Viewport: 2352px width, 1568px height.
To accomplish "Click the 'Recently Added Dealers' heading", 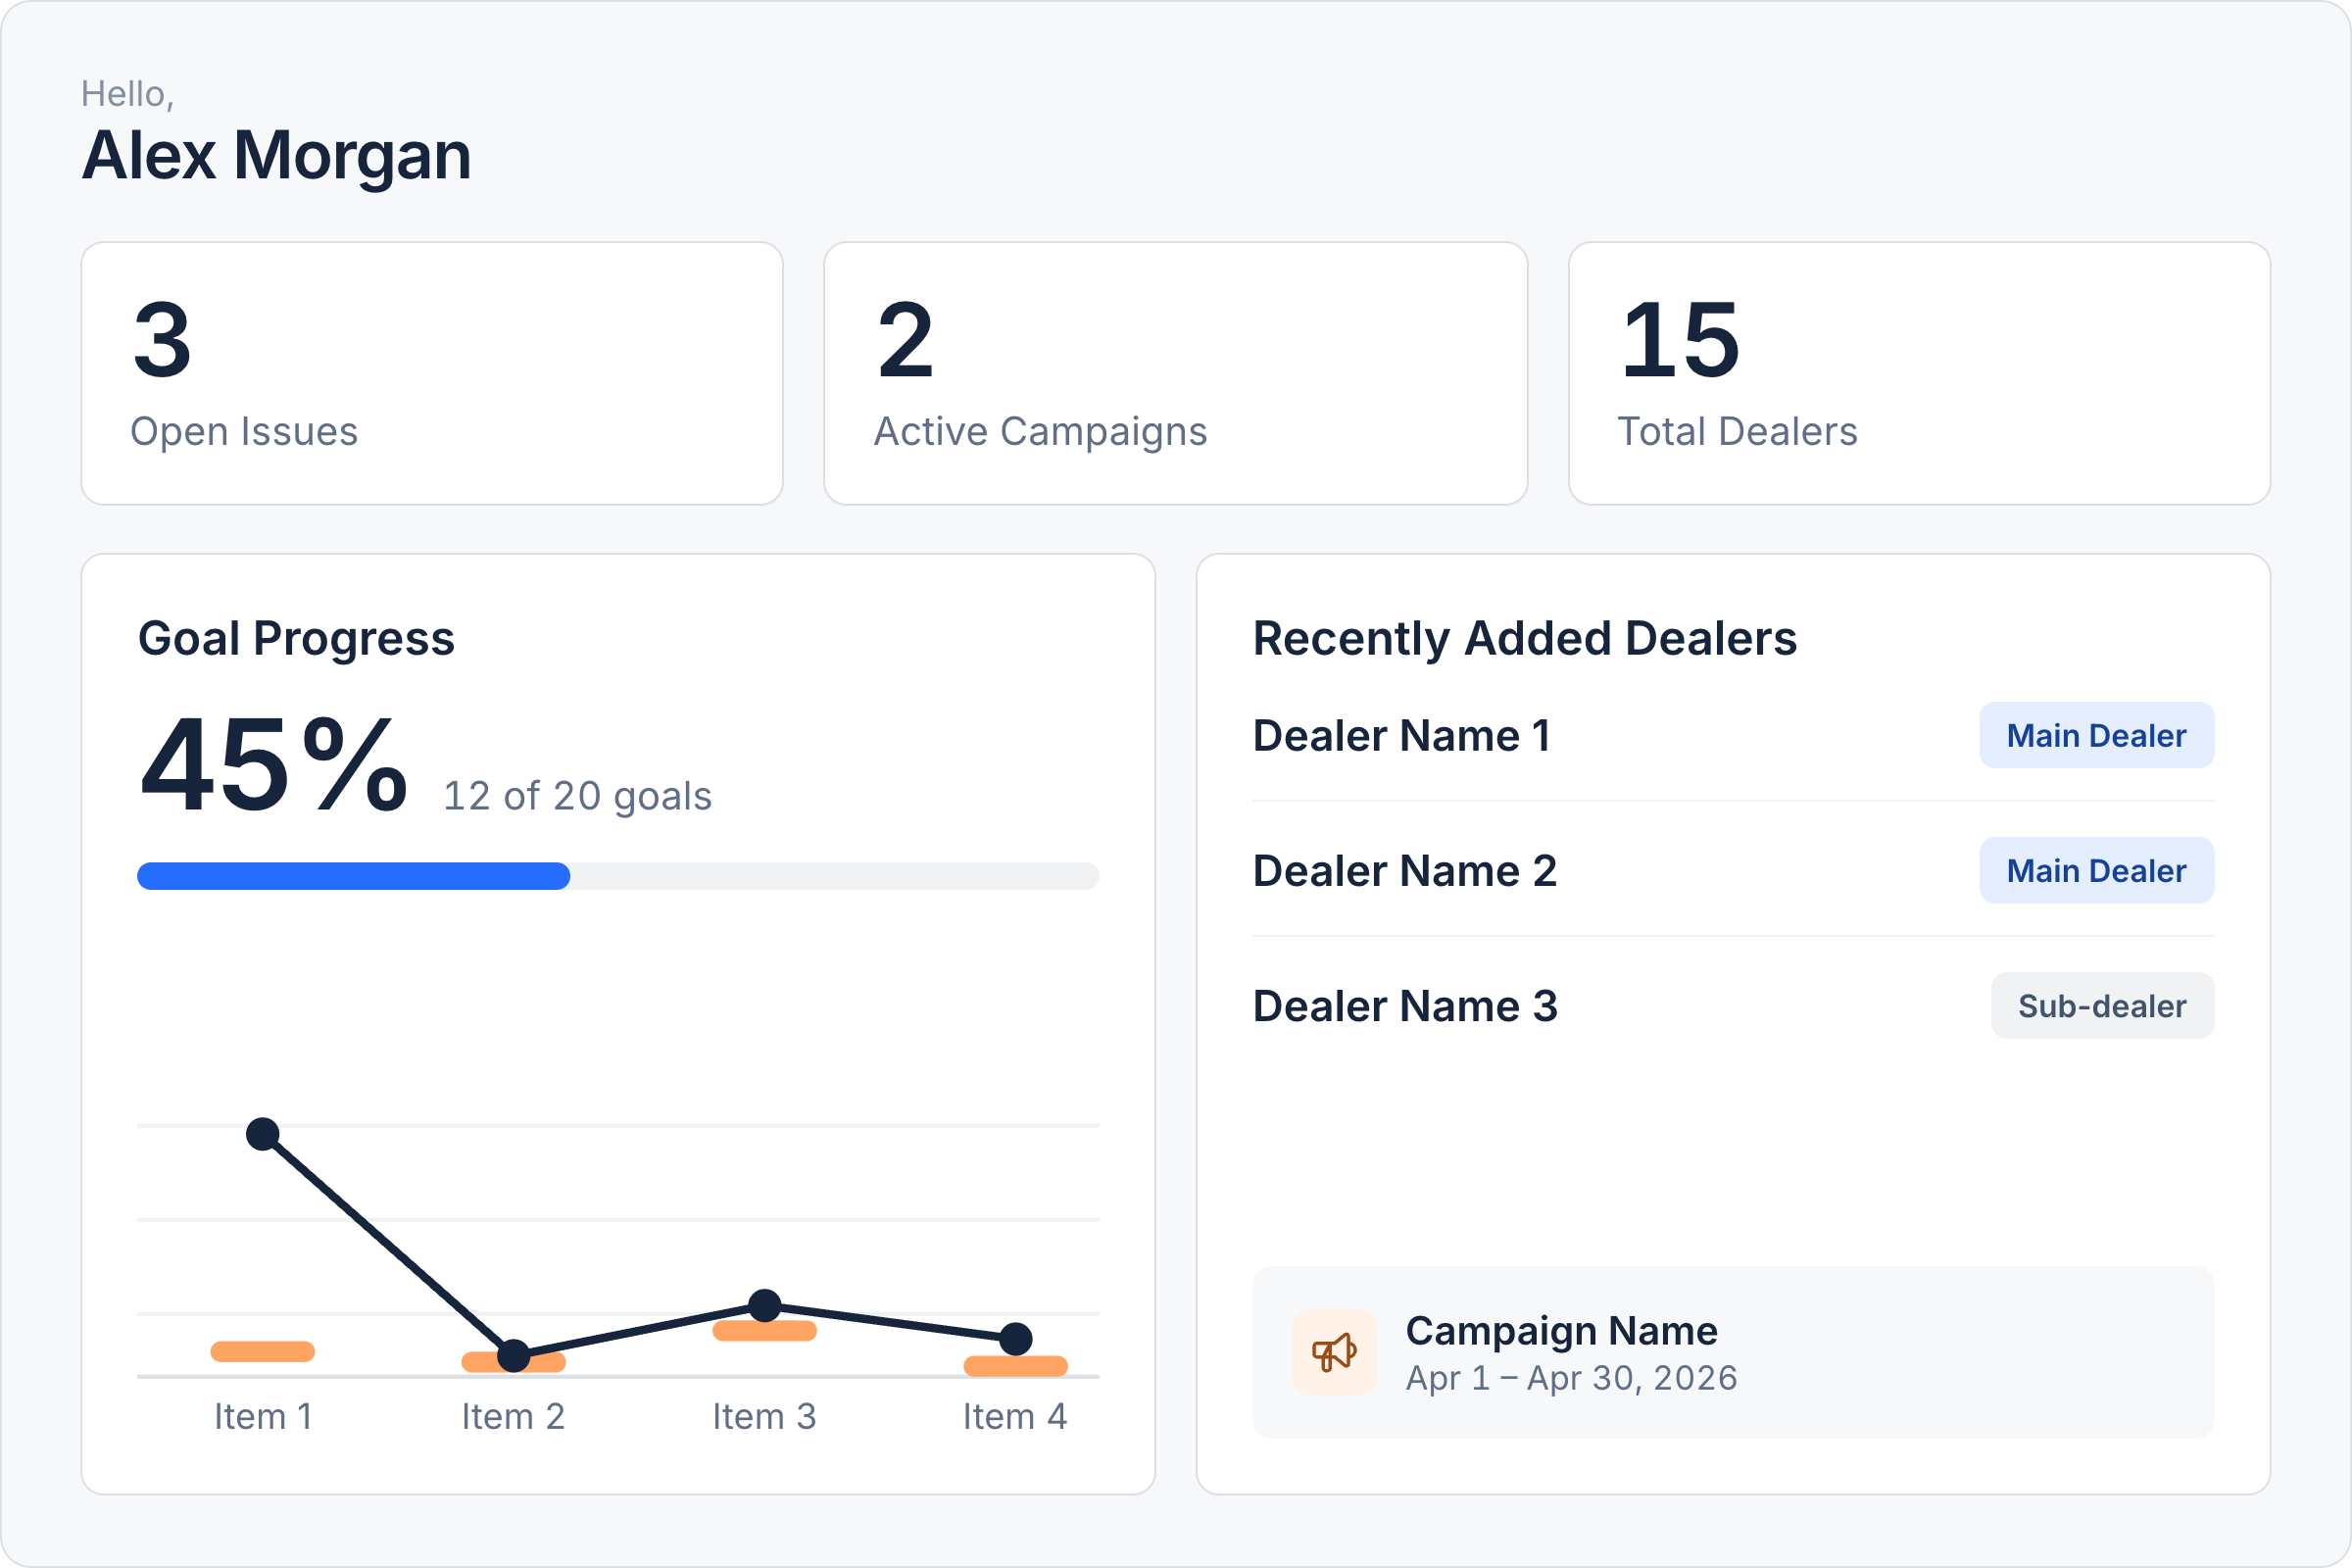I will pos(1525,638).
